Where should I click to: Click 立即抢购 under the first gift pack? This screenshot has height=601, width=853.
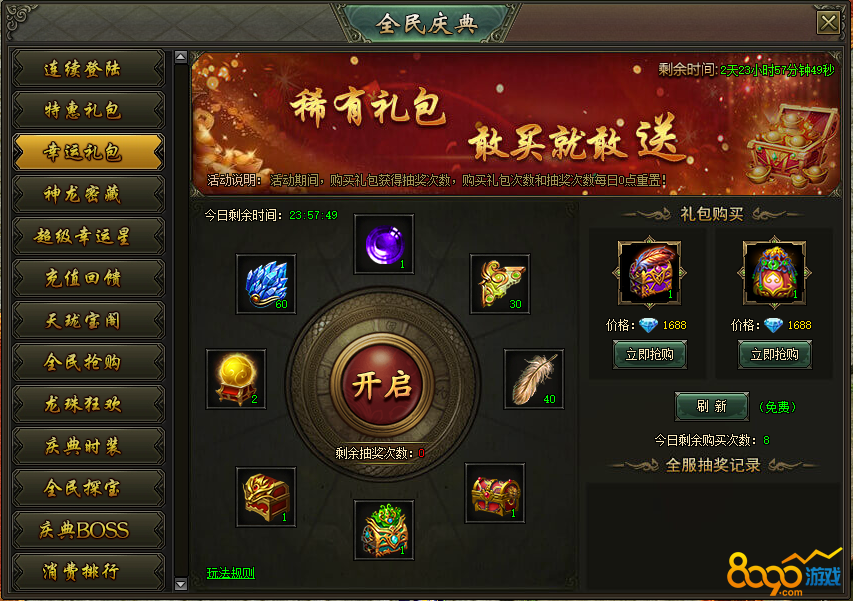tap(650, 355)
